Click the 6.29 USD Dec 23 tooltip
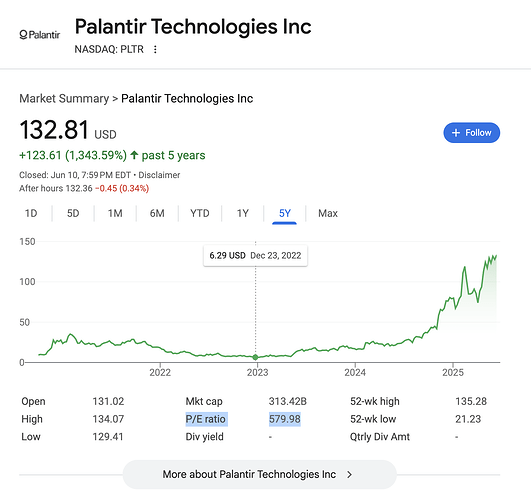 [255, 255]
